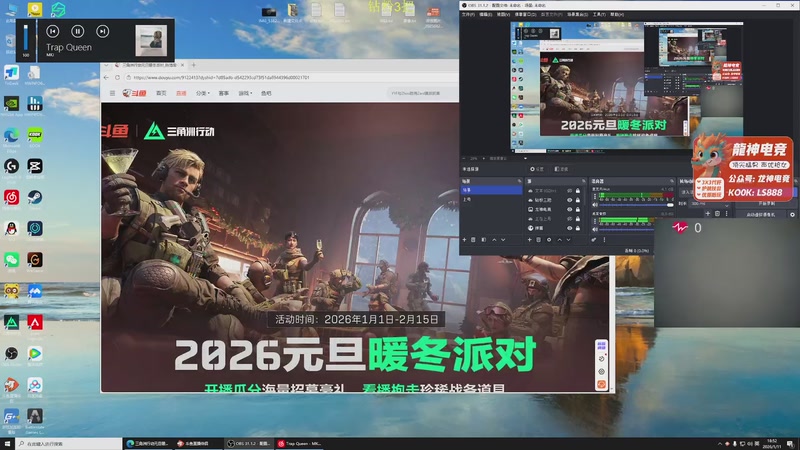Move the selected scene down
This screenshot has width=800, height=450.
point(503,240)
